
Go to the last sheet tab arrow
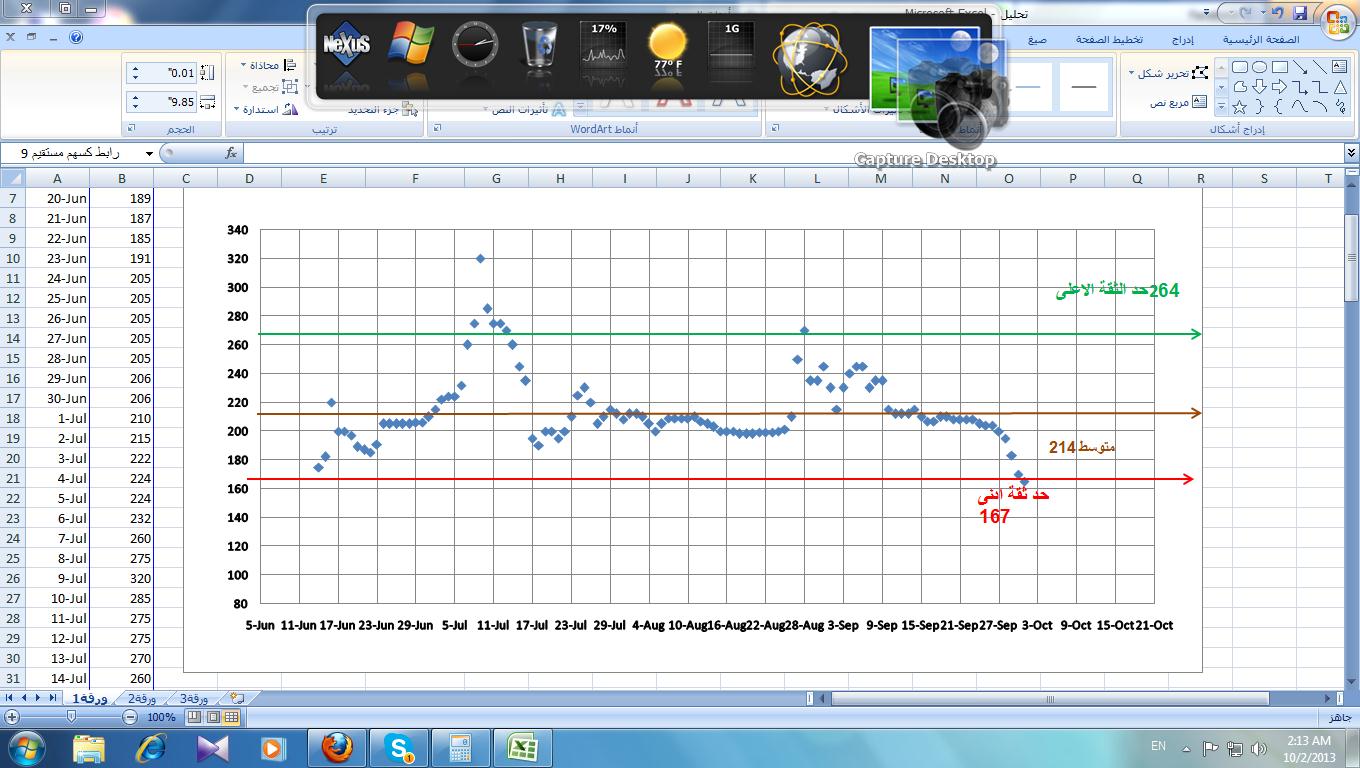coord(53,697)
